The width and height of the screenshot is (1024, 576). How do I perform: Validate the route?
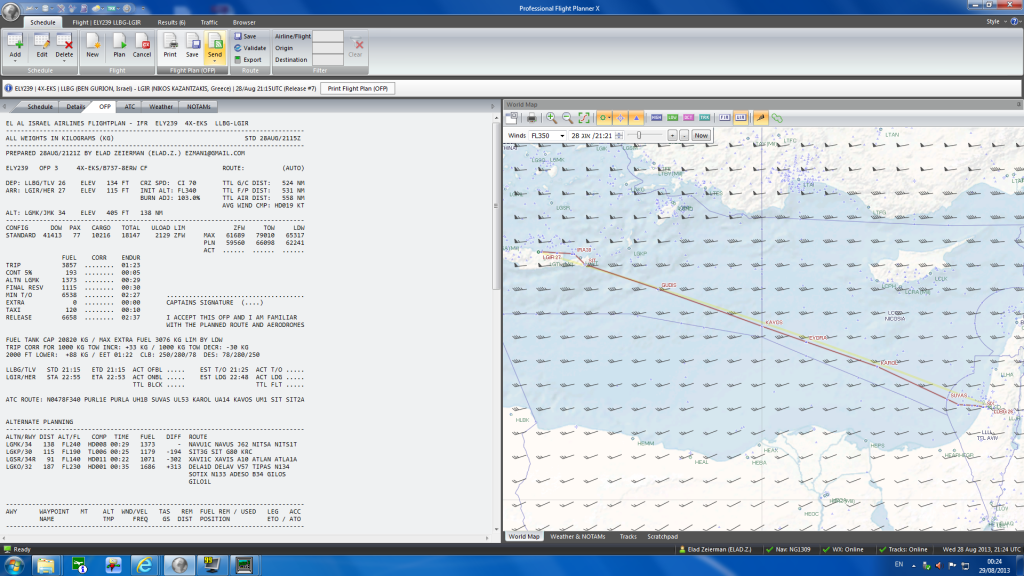(251, 47)
